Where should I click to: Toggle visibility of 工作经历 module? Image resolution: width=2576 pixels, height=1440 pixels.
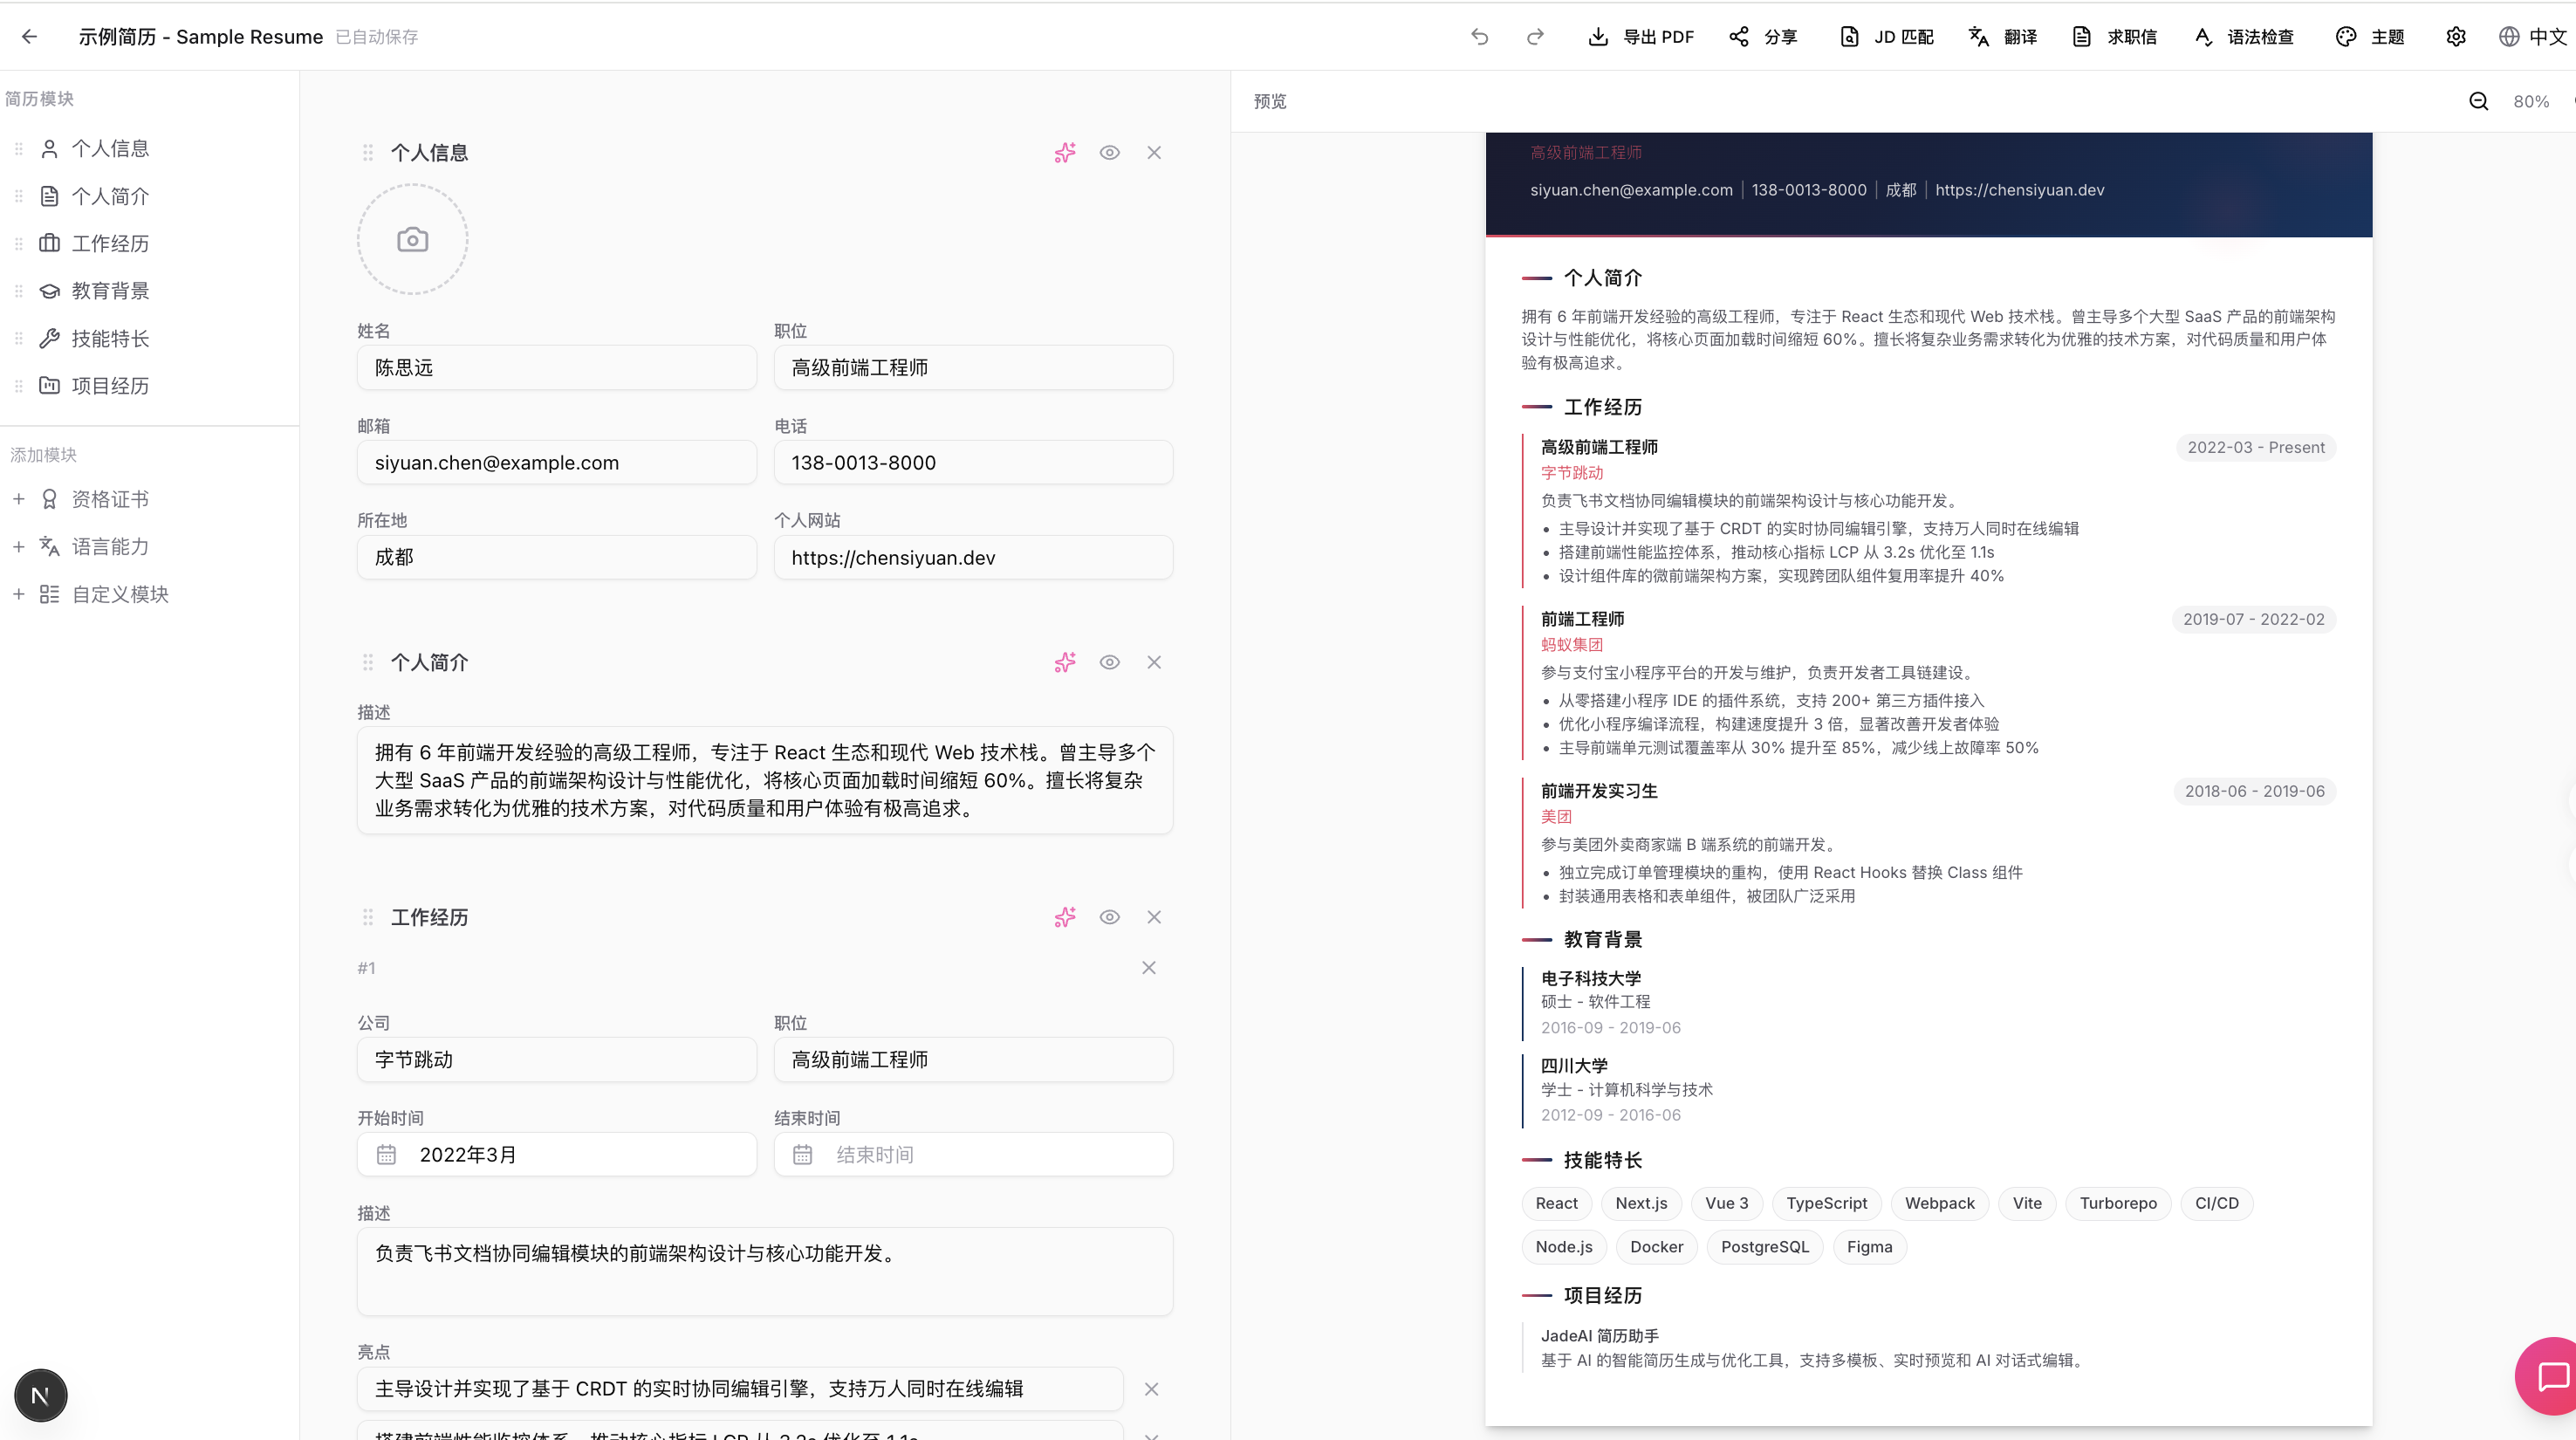click(x=1110, y=917)
